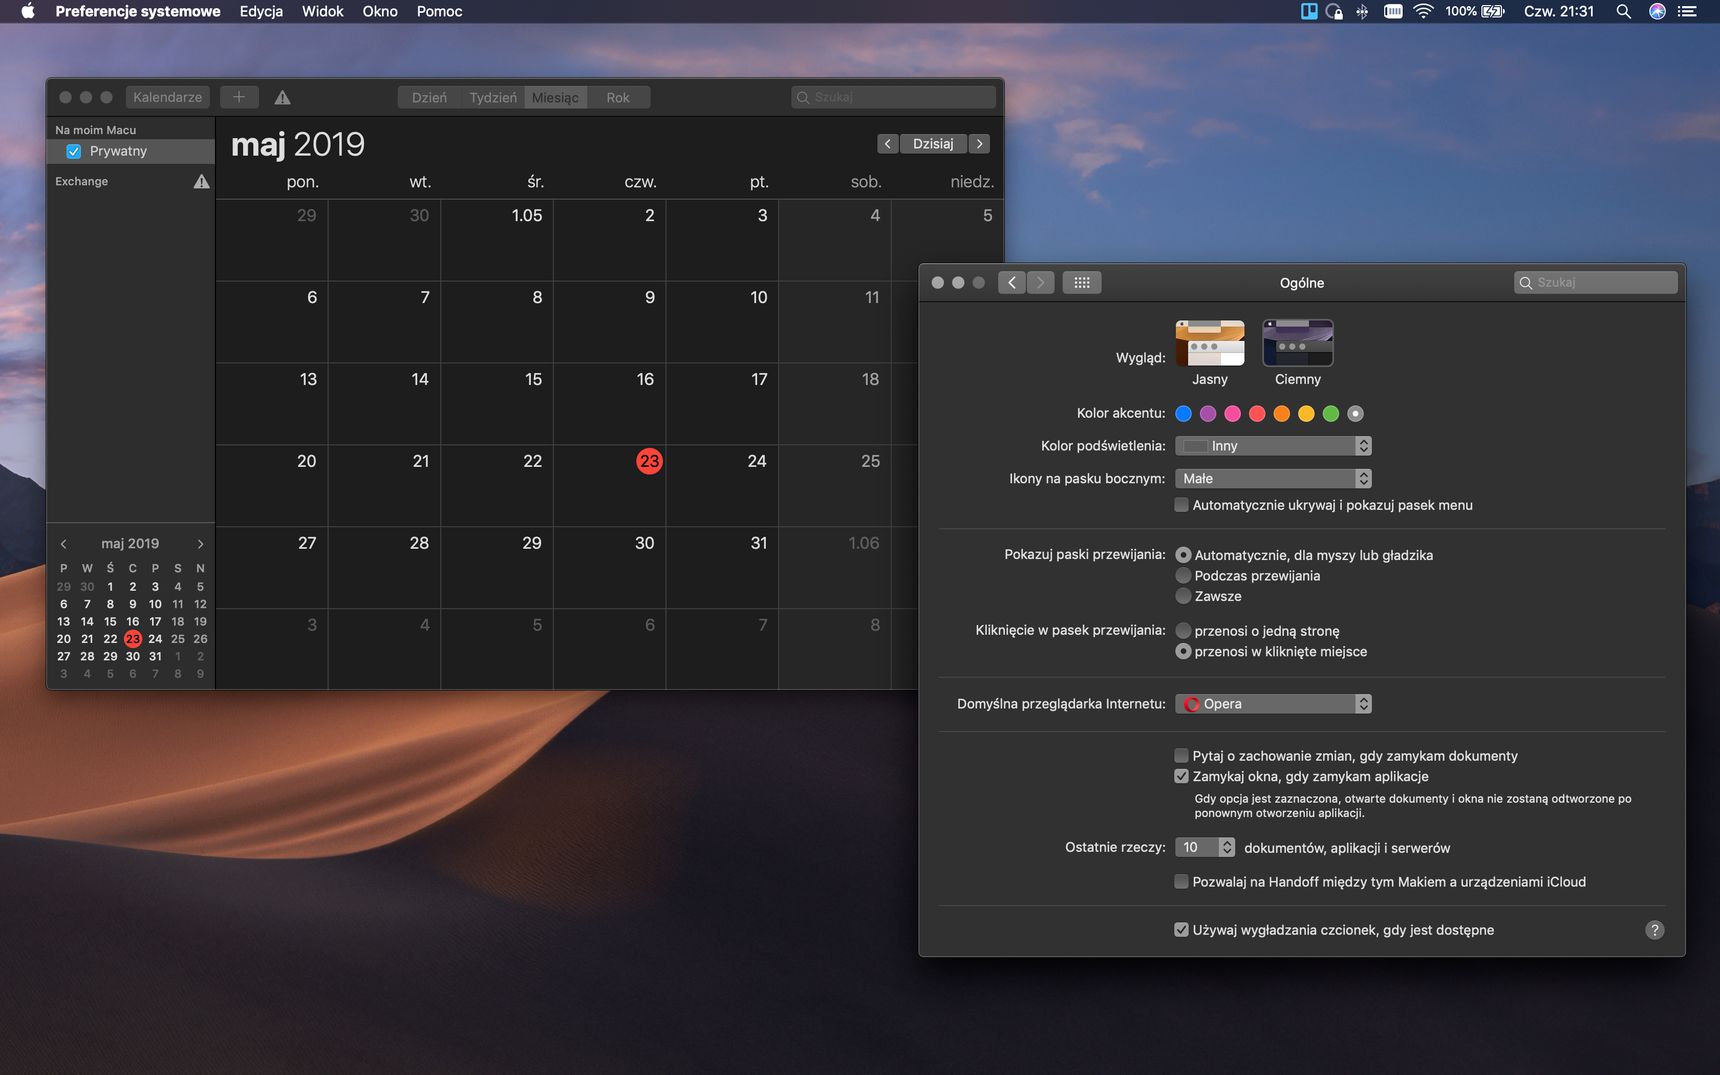Open Edycja menu
1720x1075 pixels.
pos(261,11)
